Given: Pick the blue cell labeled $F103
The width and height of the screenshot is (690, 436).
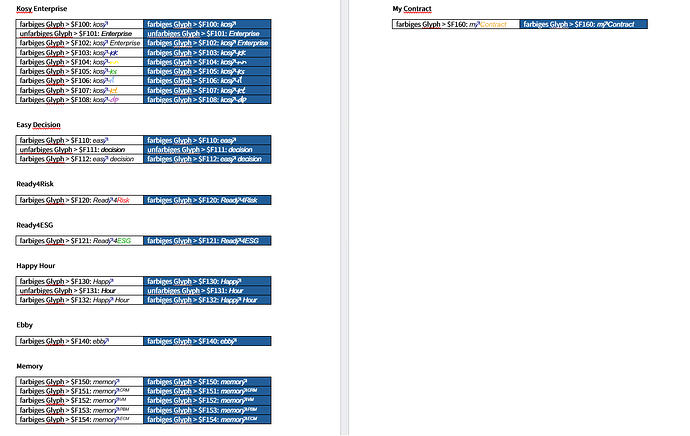Looking at the screenshot, I should pos(207,52).
